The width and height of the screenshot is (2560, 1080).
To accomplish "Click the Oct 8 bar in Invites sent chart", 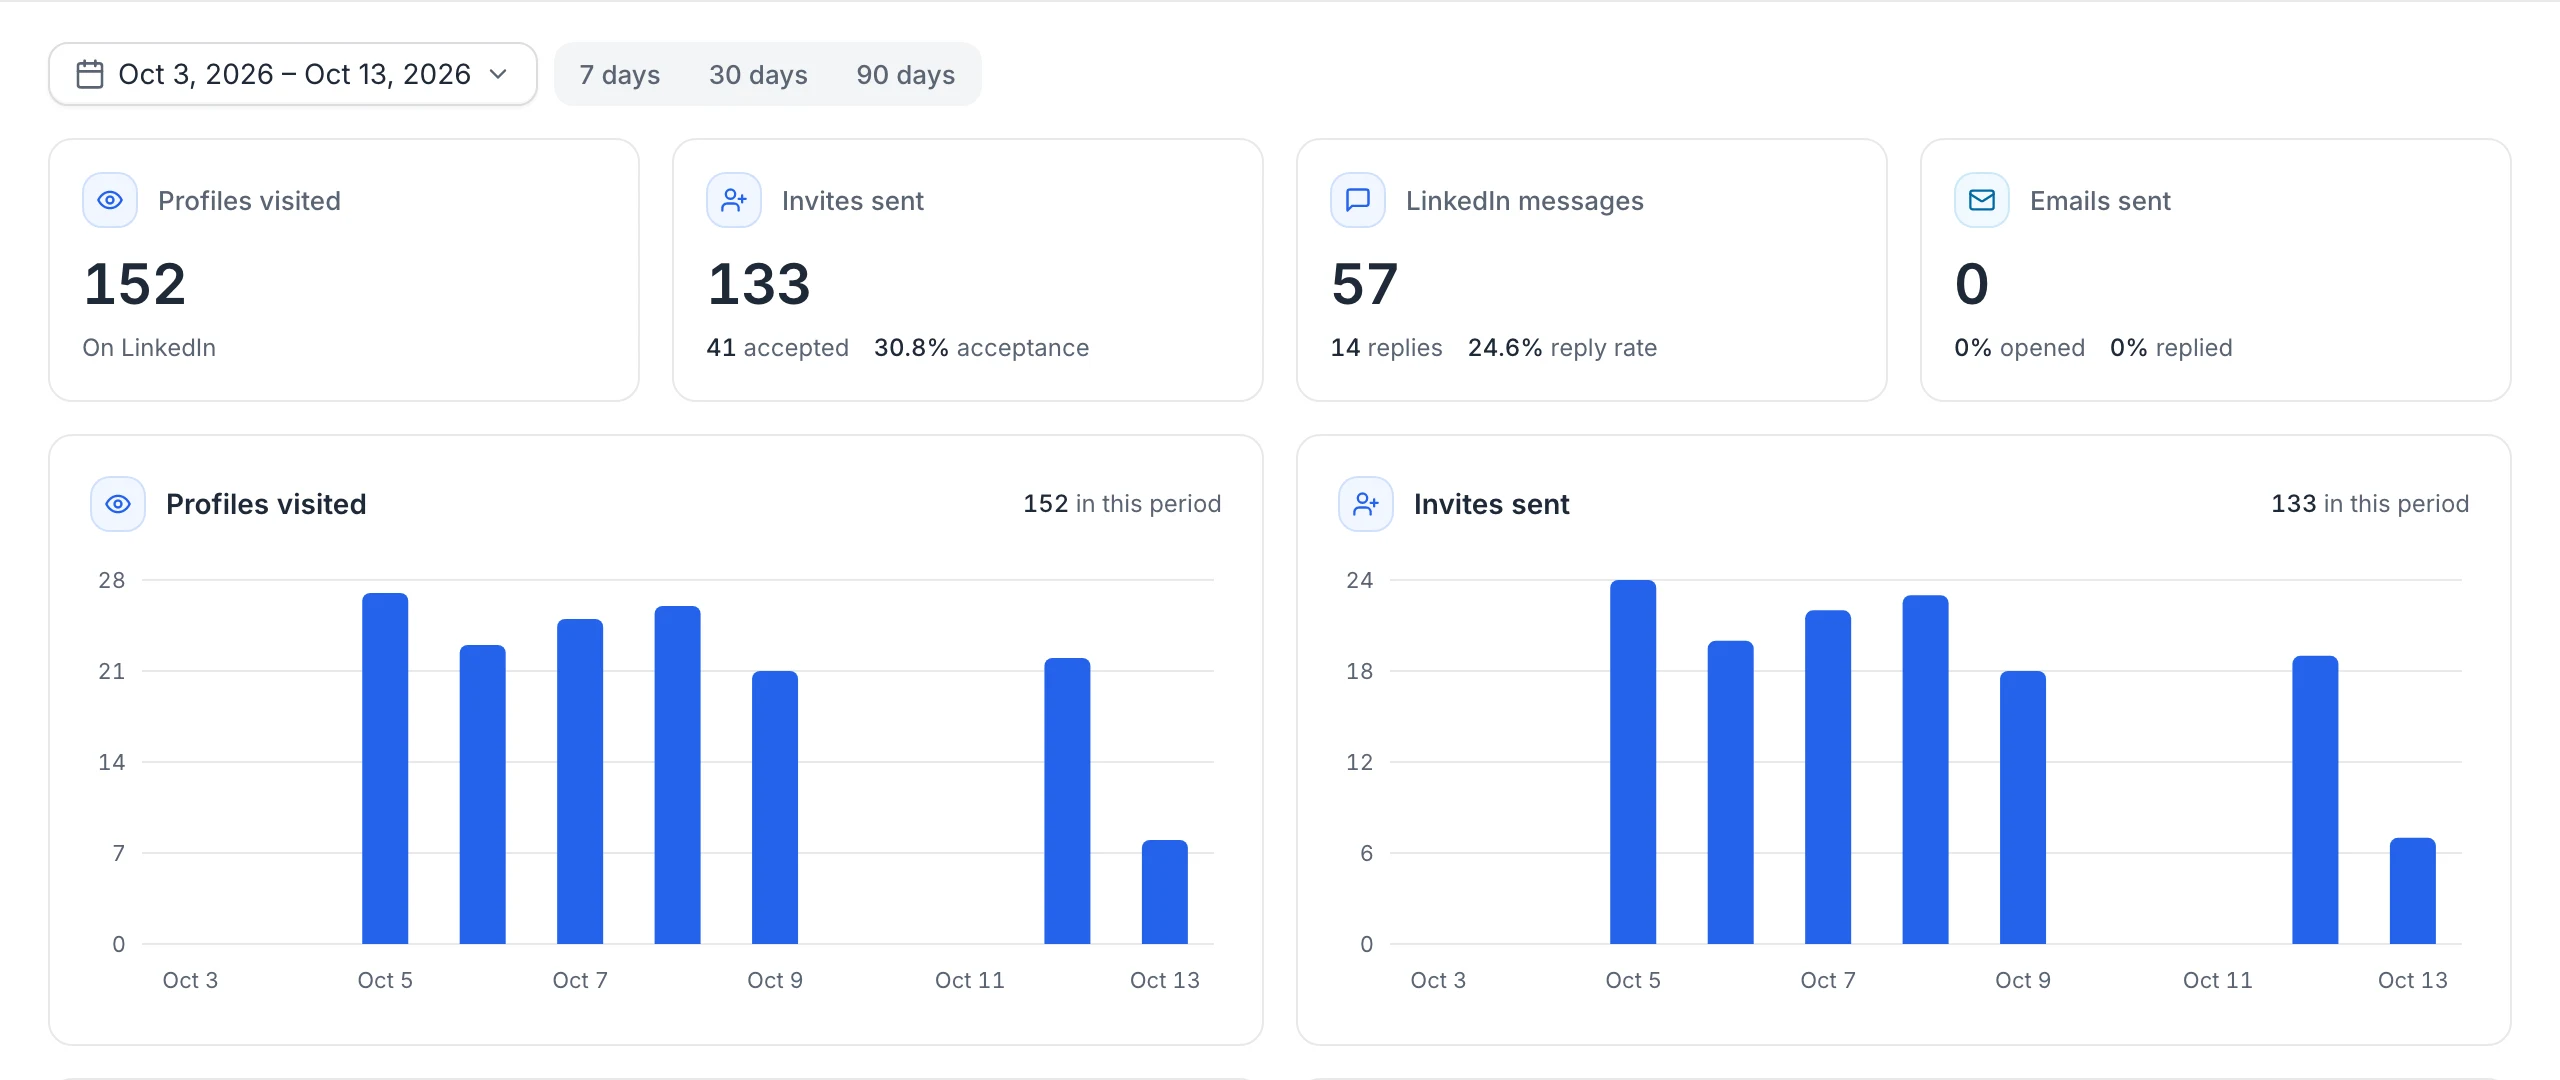I will pyautogui.click(x=1925, y=769).
